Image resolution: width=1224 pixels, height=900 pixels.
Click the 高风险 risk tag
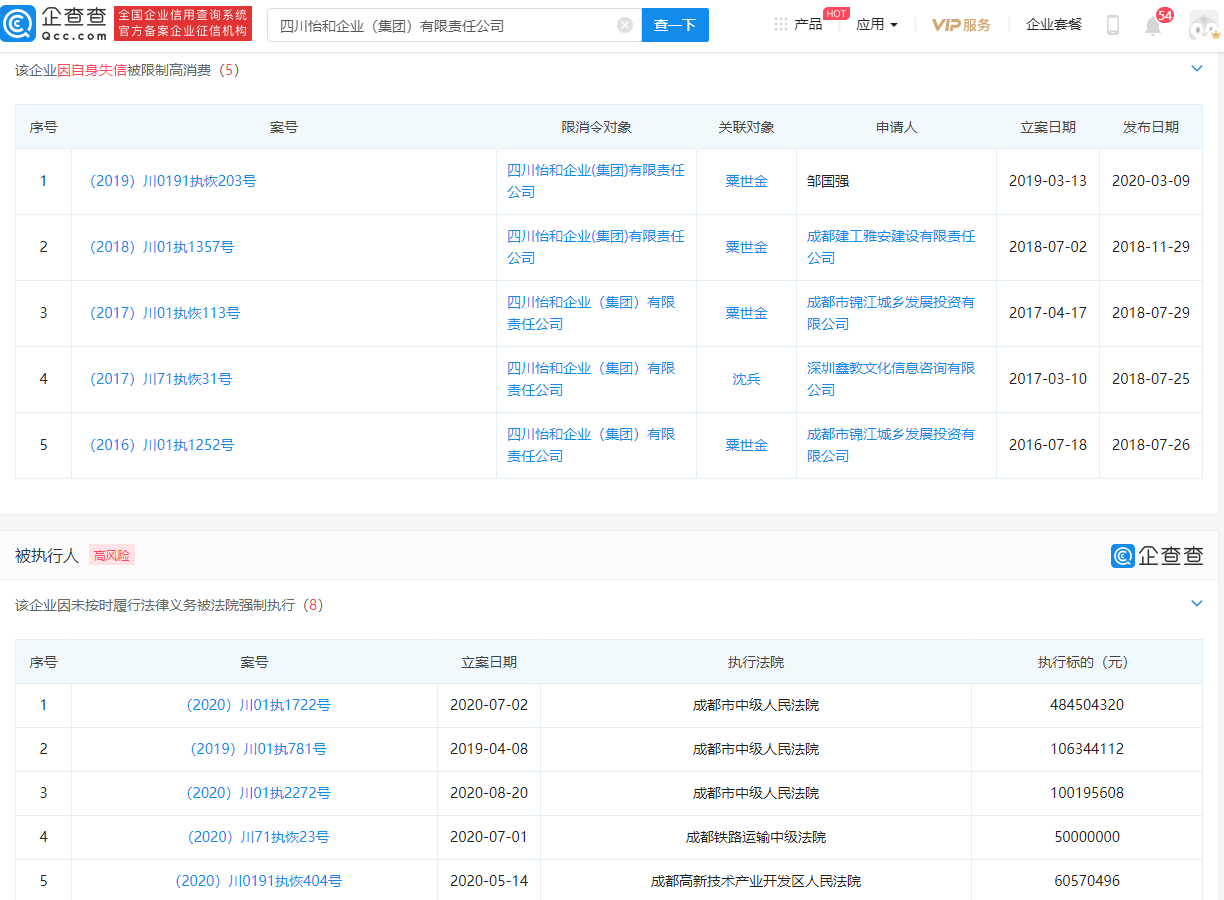click(x=111, y=556)
